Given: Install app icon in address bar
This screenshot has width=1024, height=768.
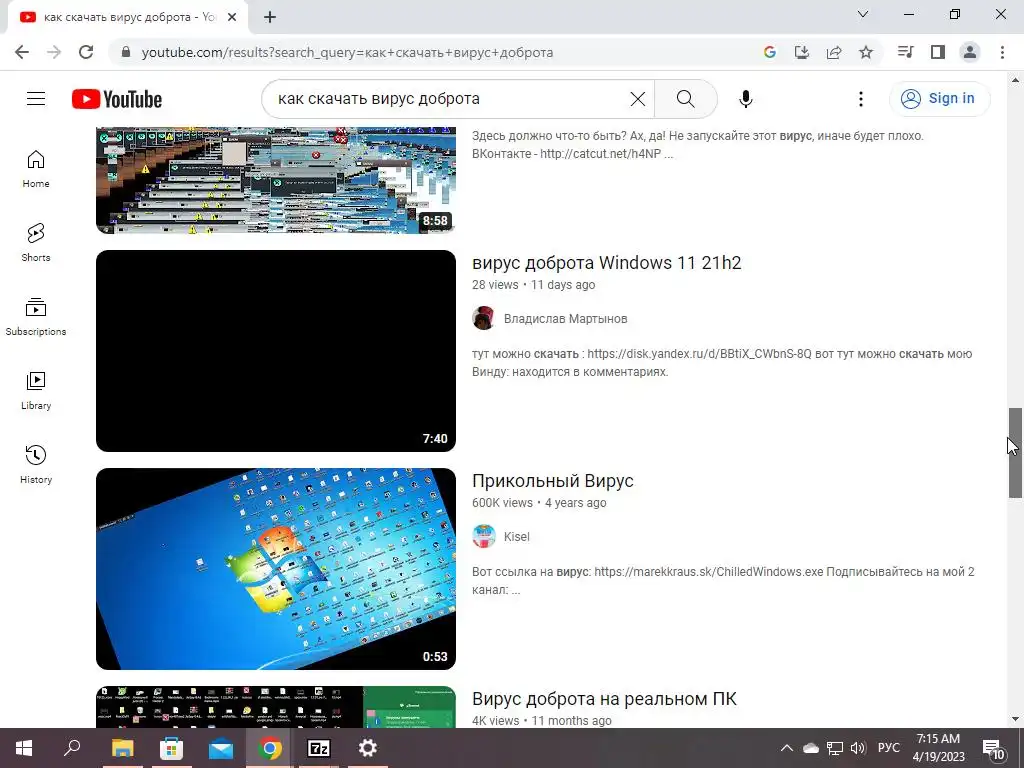Looking at the screenshot, I should coord(801,52).
